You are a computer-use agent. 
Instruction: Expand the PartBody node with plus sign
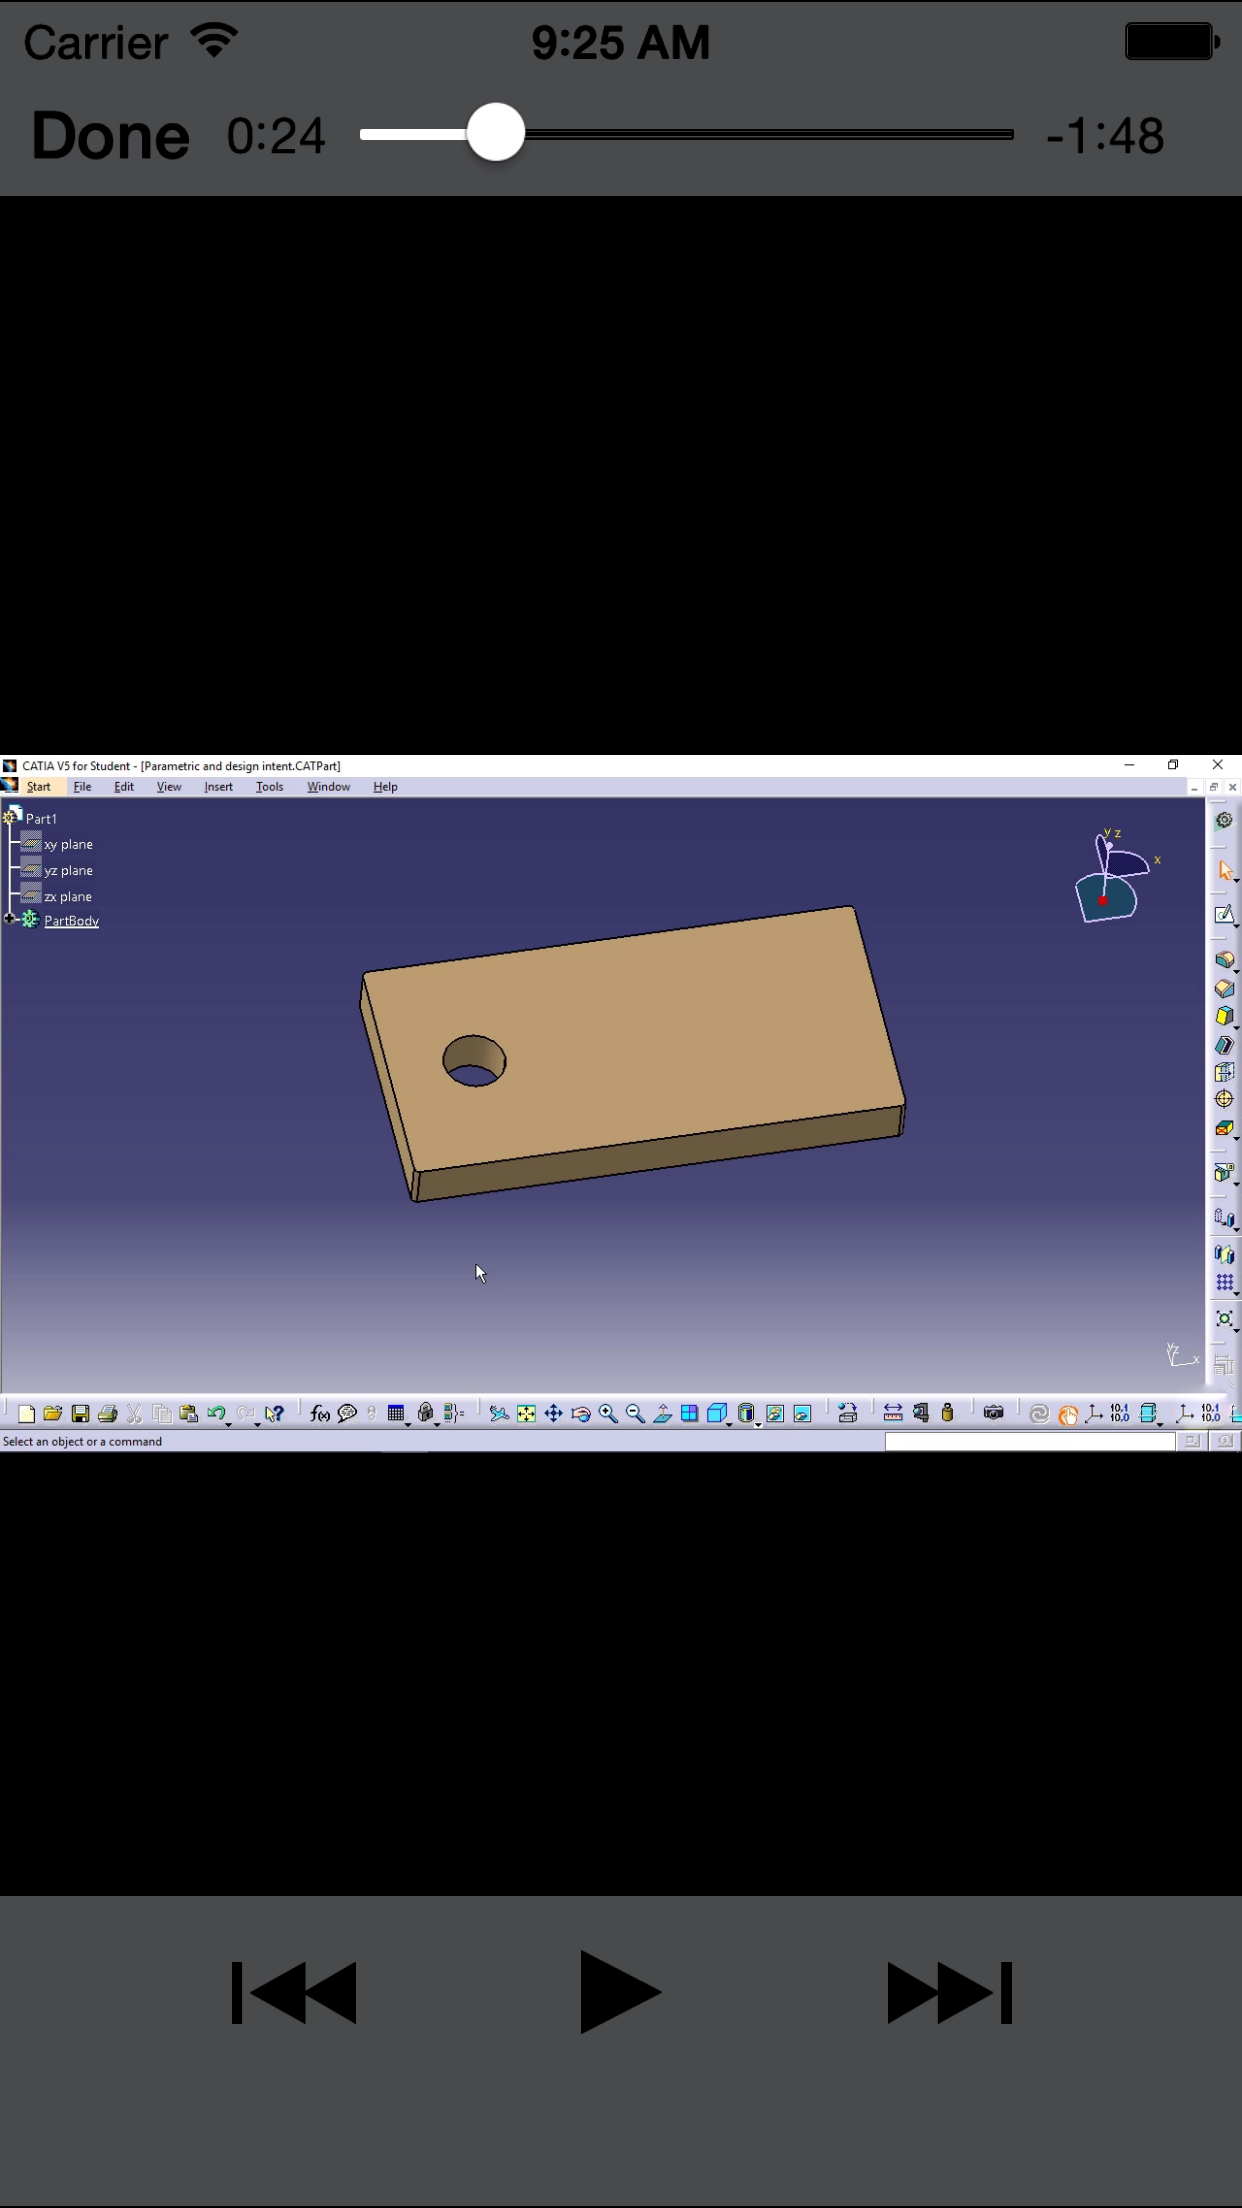(9, 918)
